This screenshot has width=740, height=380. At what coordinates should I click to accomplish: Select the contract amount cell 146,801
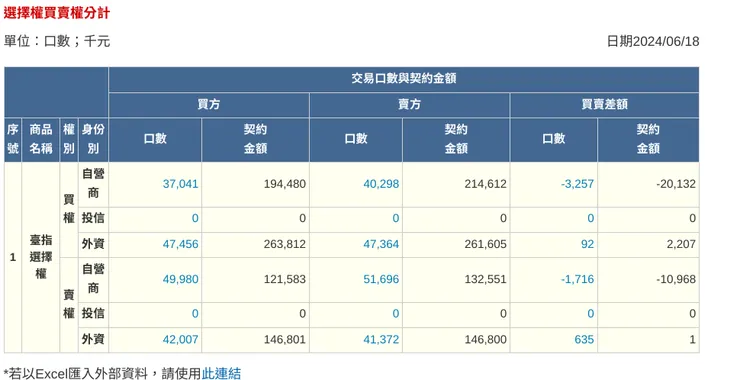point(255,339)
